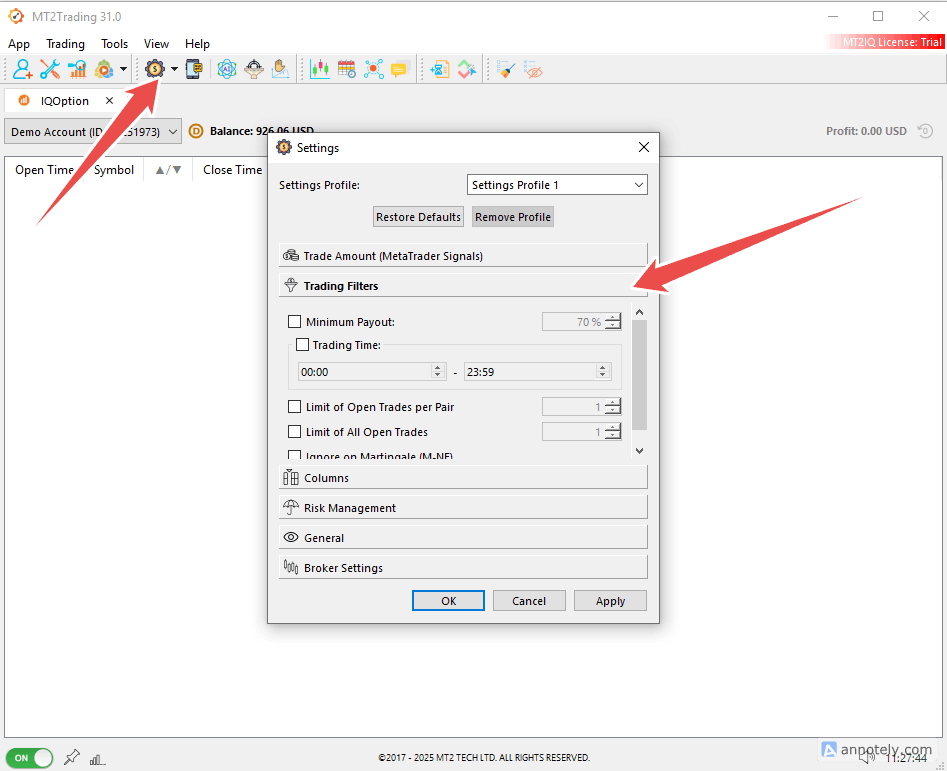This screenshot has height=771, width=947.
Task: Expand the Trade Amount (MetaTrader Signals) section
Action: pyautogui.click(x=463, y=255)
